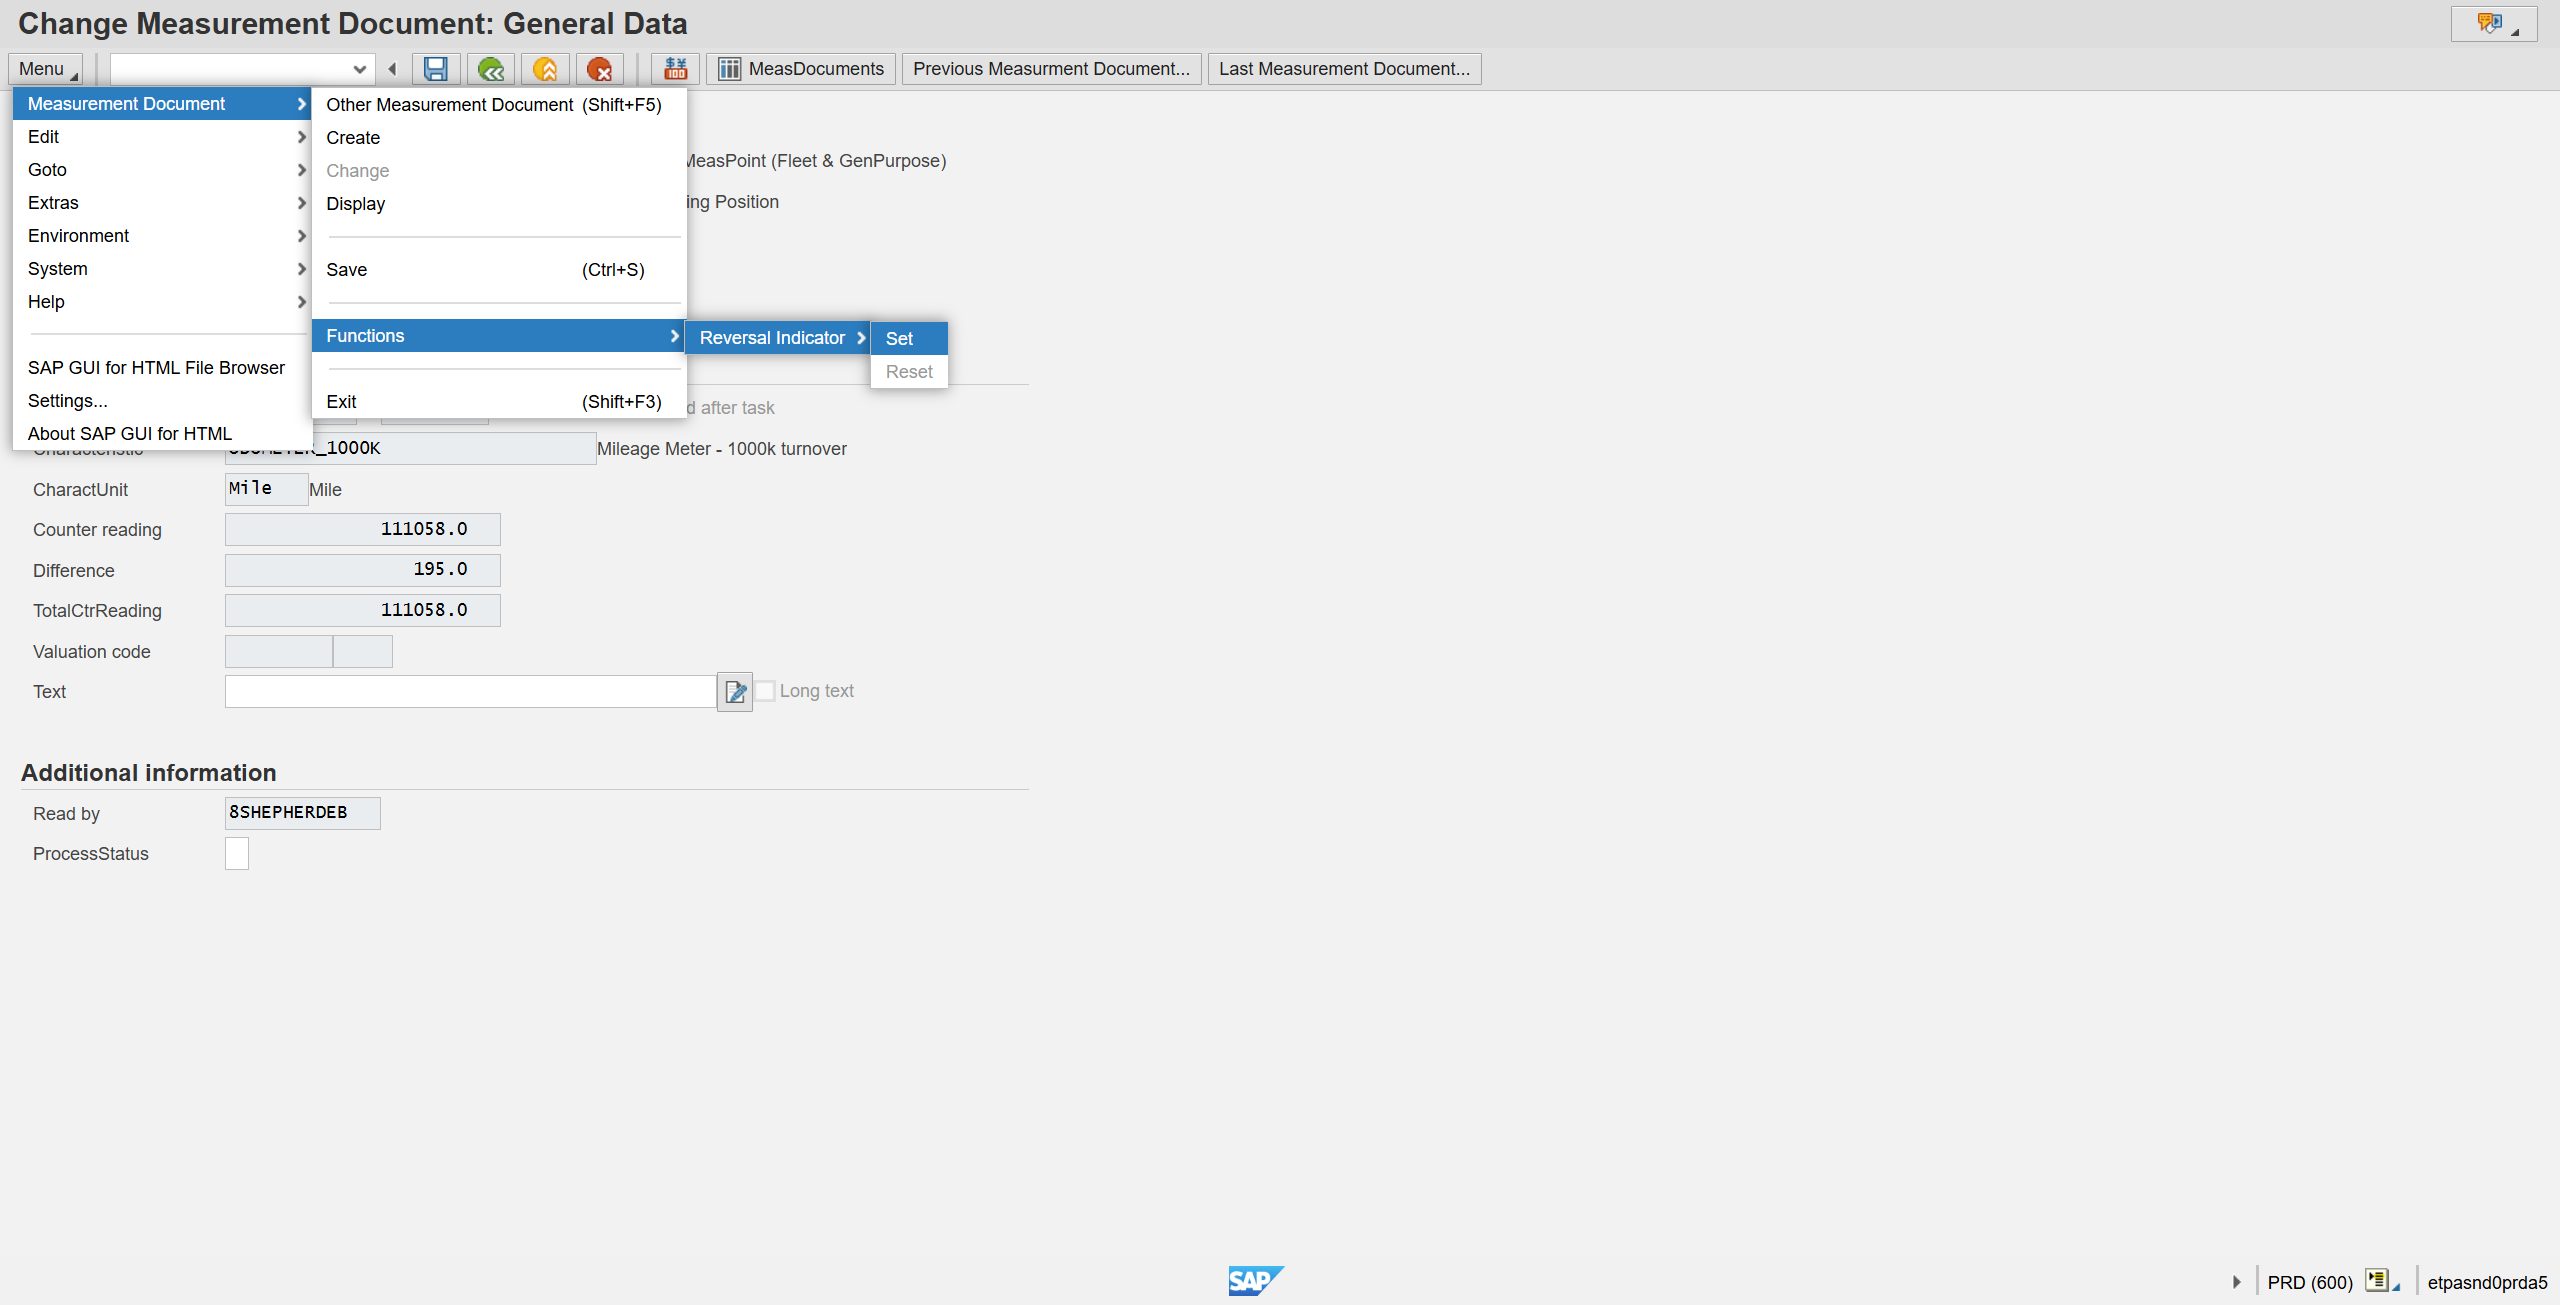The height and width of the screenshot is (1305, 2560).
Task: Toggle the ProcessStatus checkbox
Action: tap(237, 853)
